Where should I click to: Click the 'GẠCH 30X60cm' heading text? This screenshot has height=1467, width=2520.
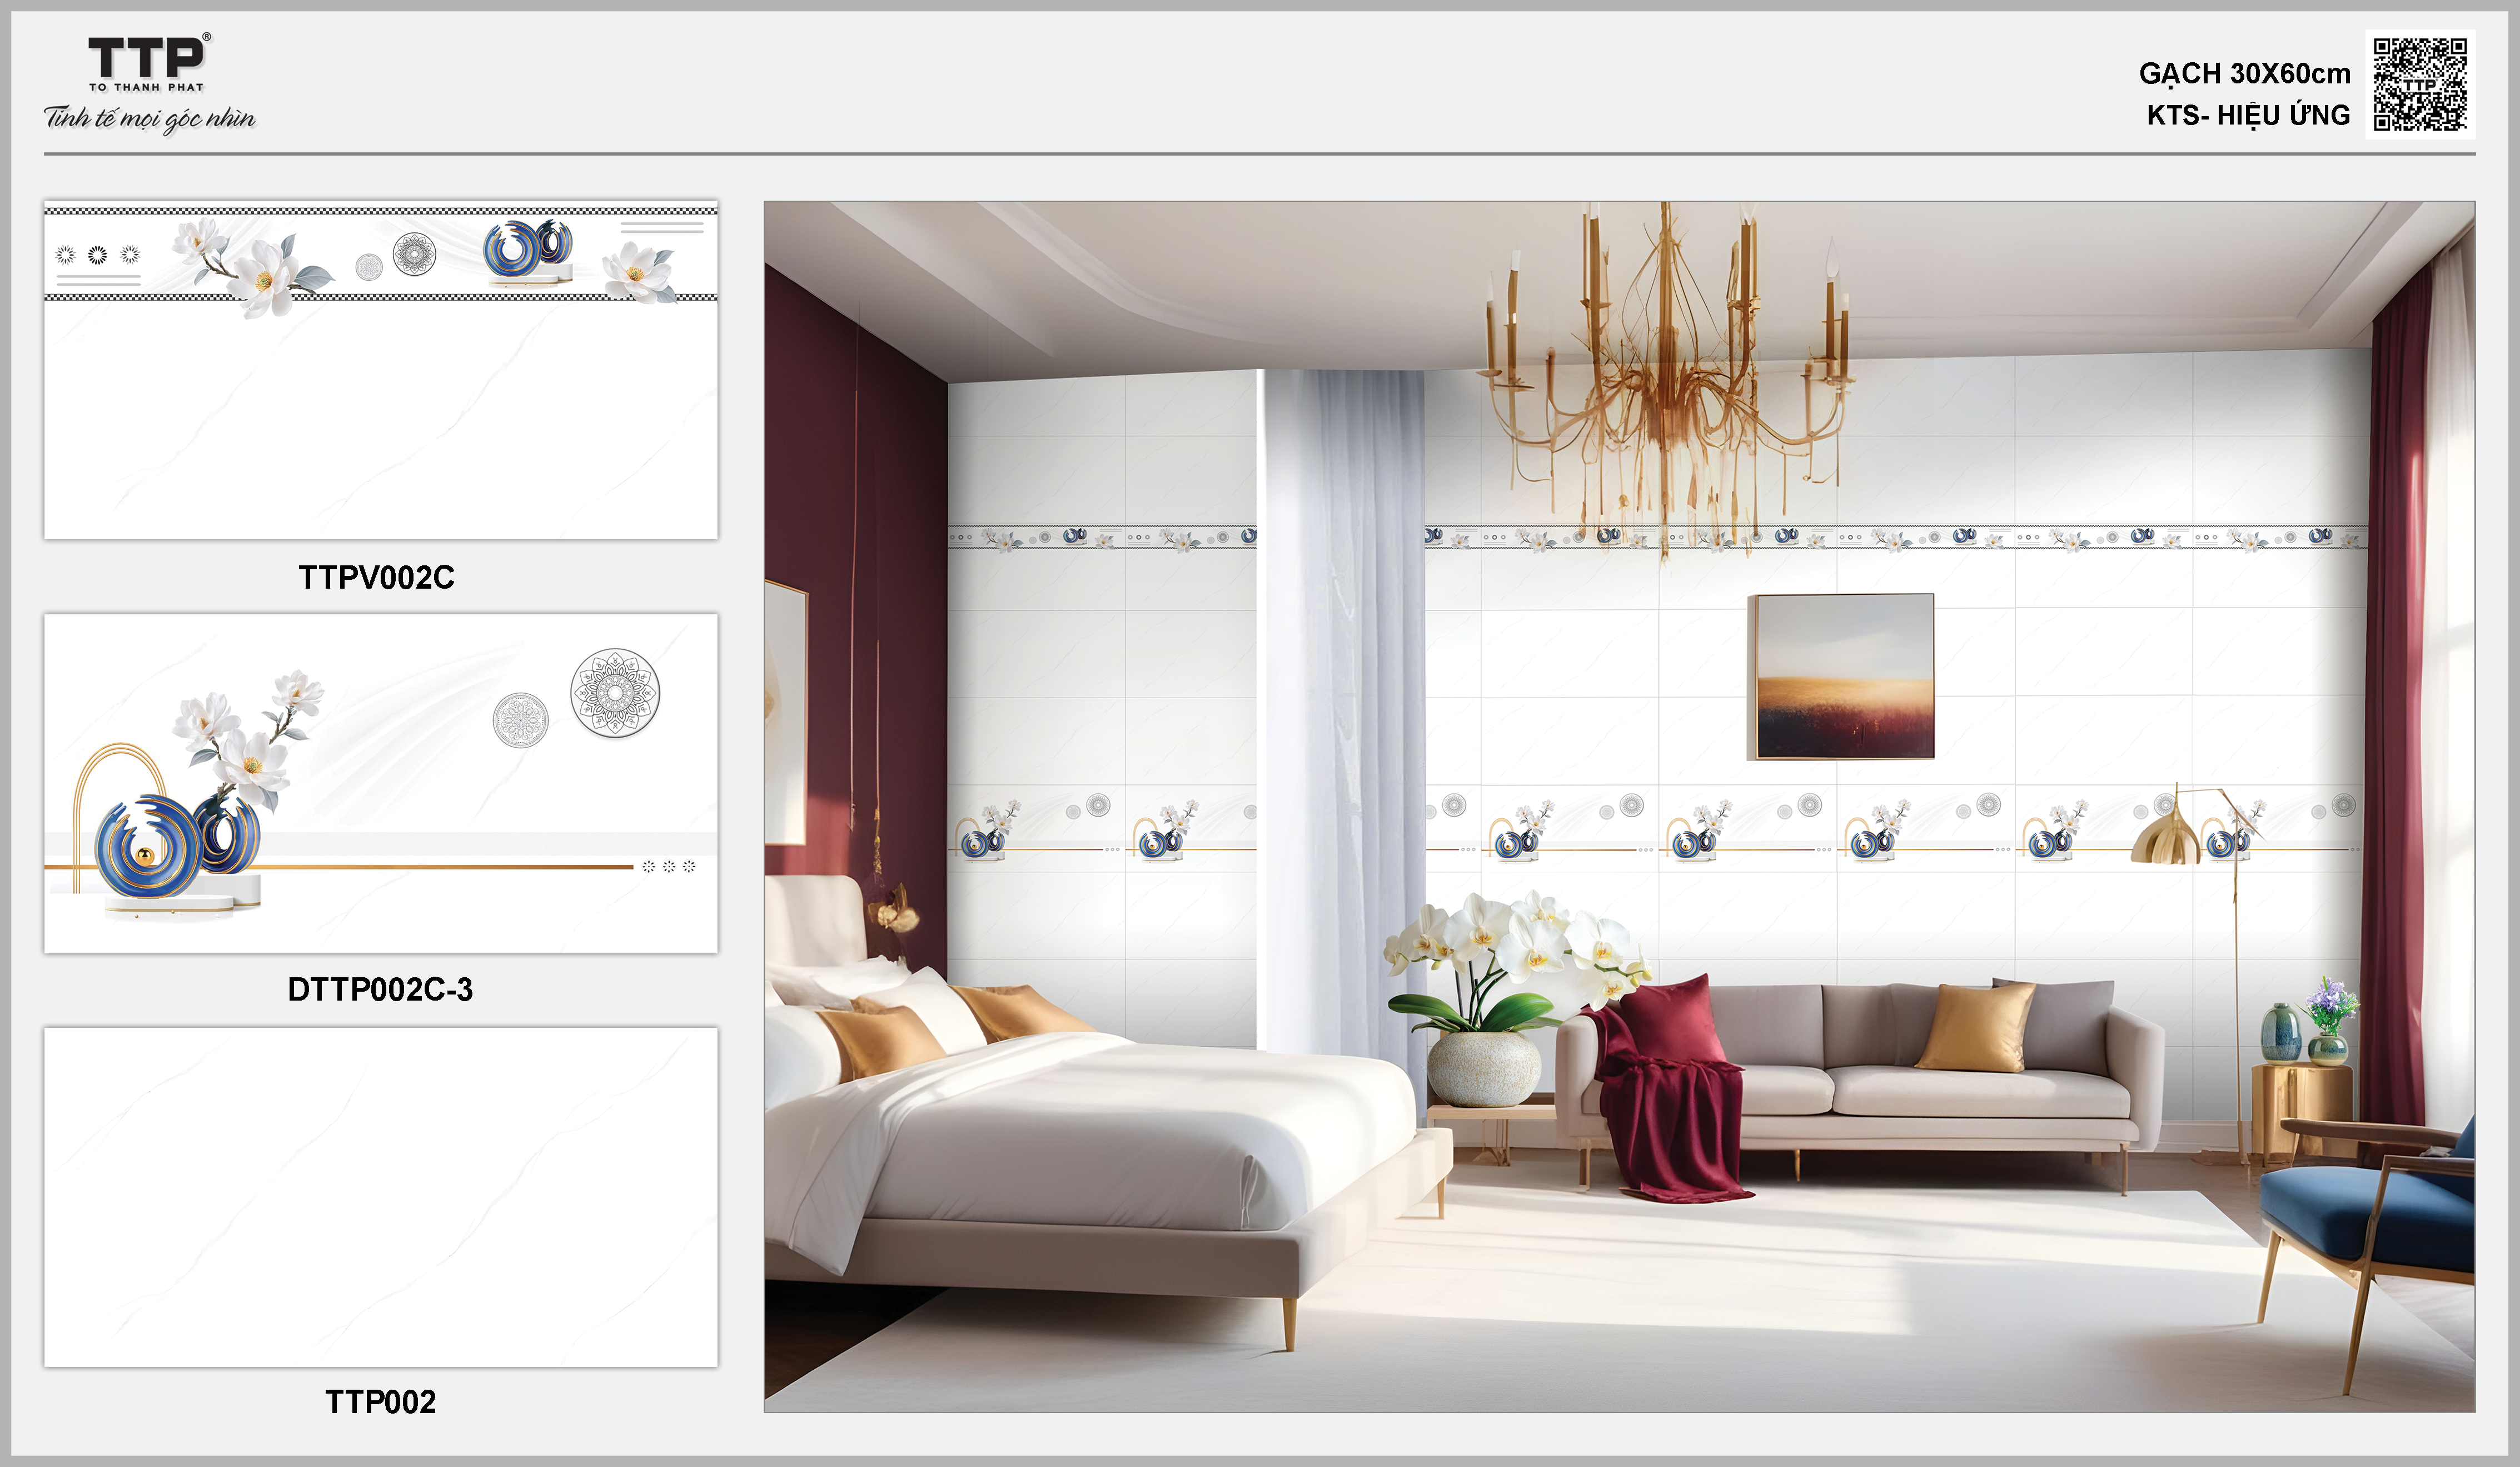pyautogui.click(x=2245, y=74)
